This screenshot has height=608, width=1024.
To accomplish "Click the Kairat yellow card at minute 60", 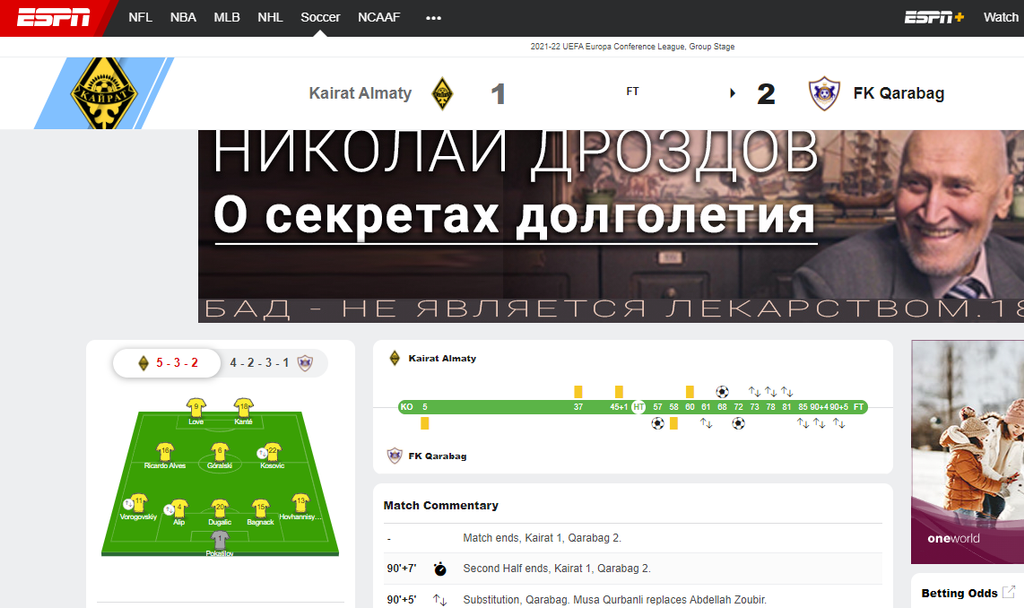I will (x=690, y=392).
